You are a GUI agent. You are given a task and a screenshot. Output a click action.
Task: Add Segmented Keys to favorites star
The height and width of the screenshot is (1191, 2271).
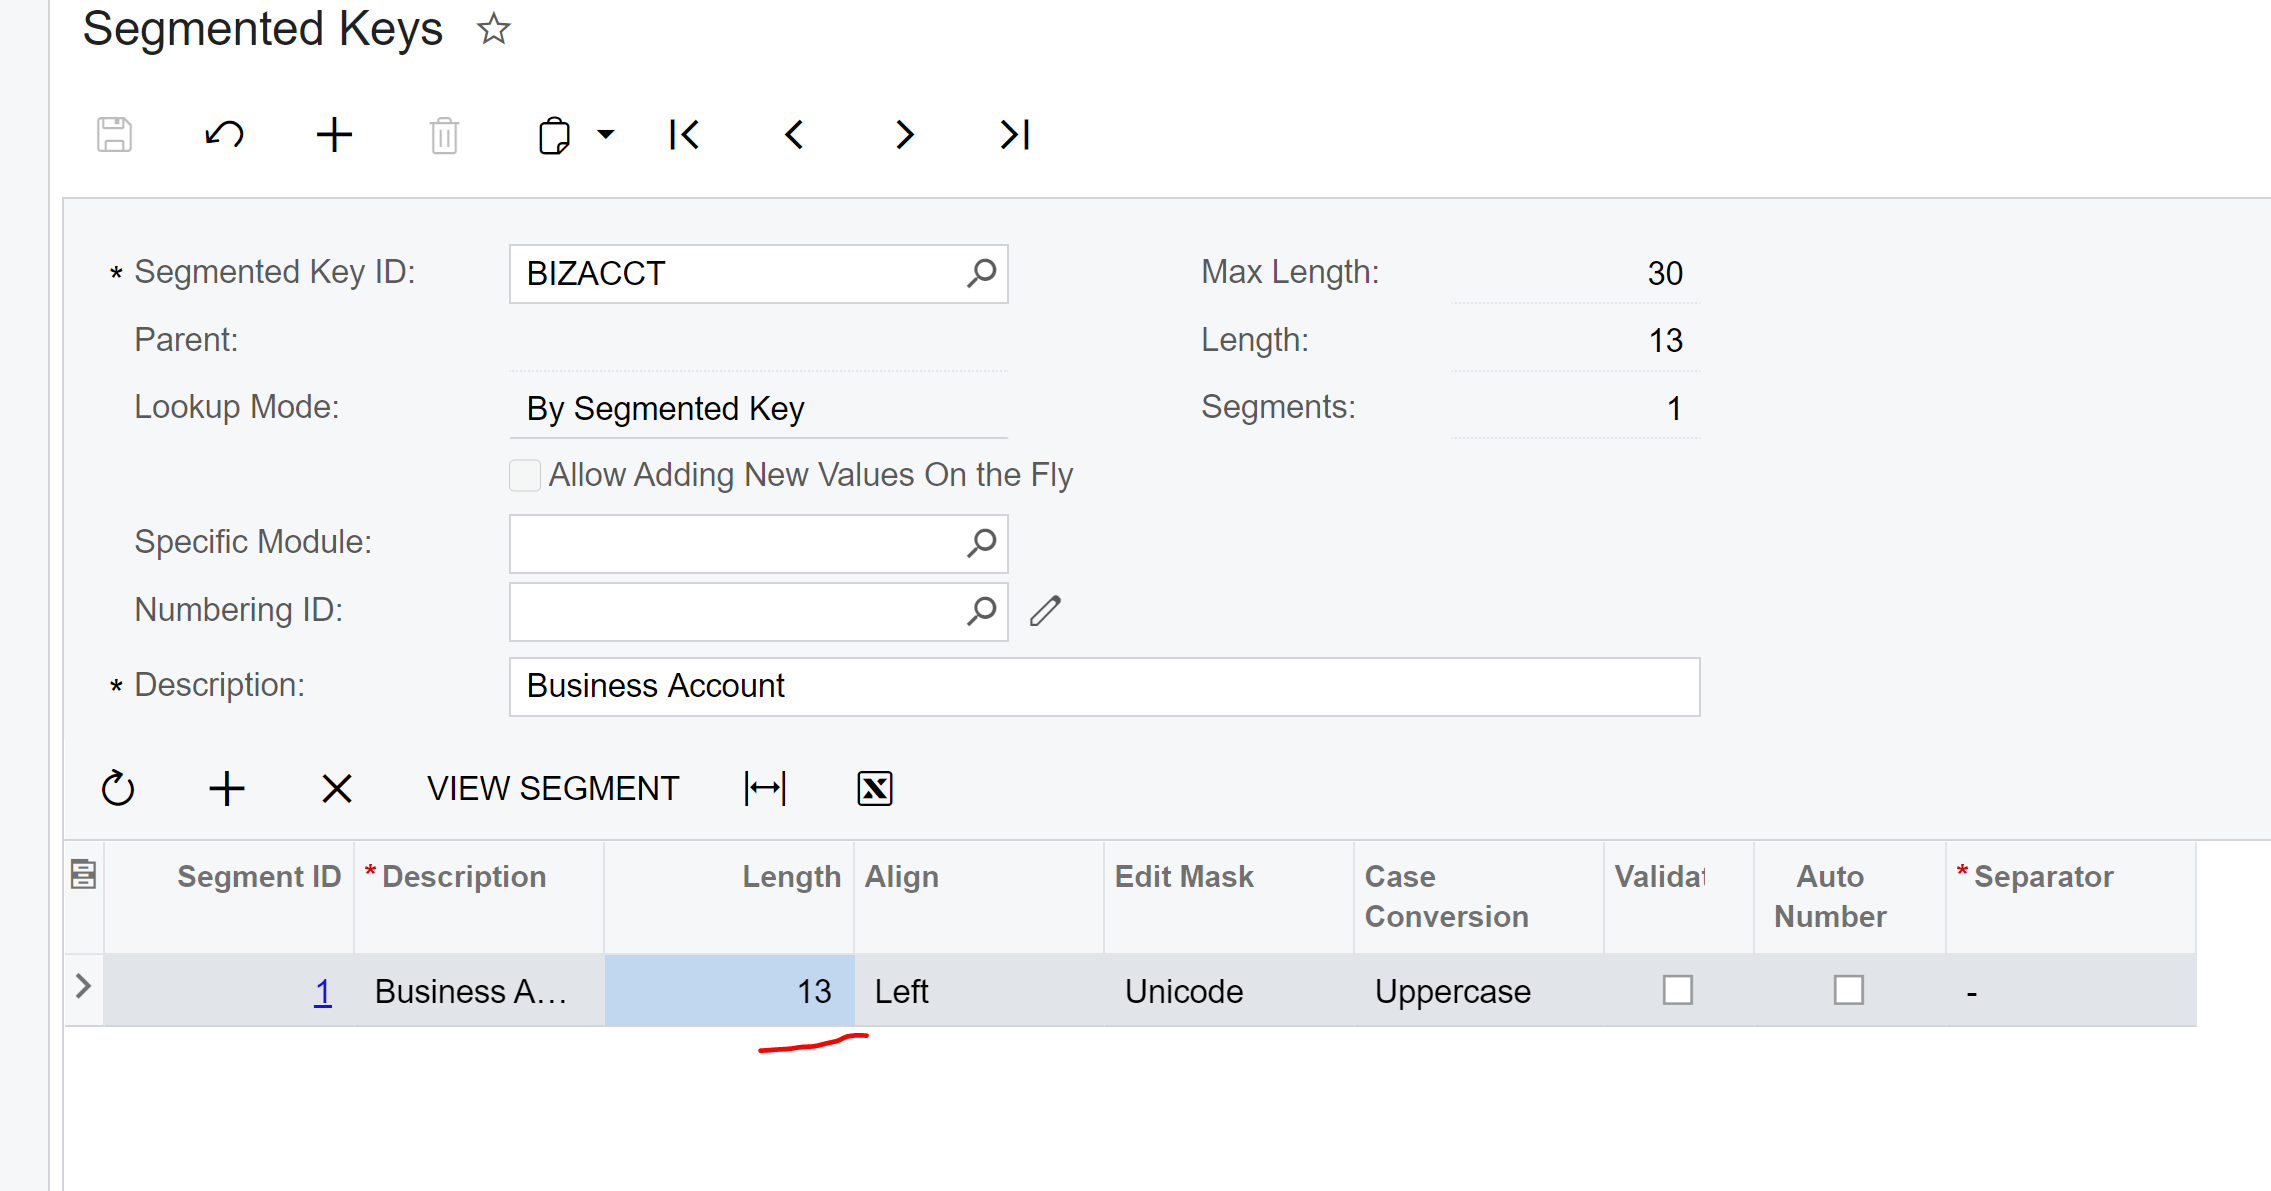pyautogui.click(x=494, y=29)
